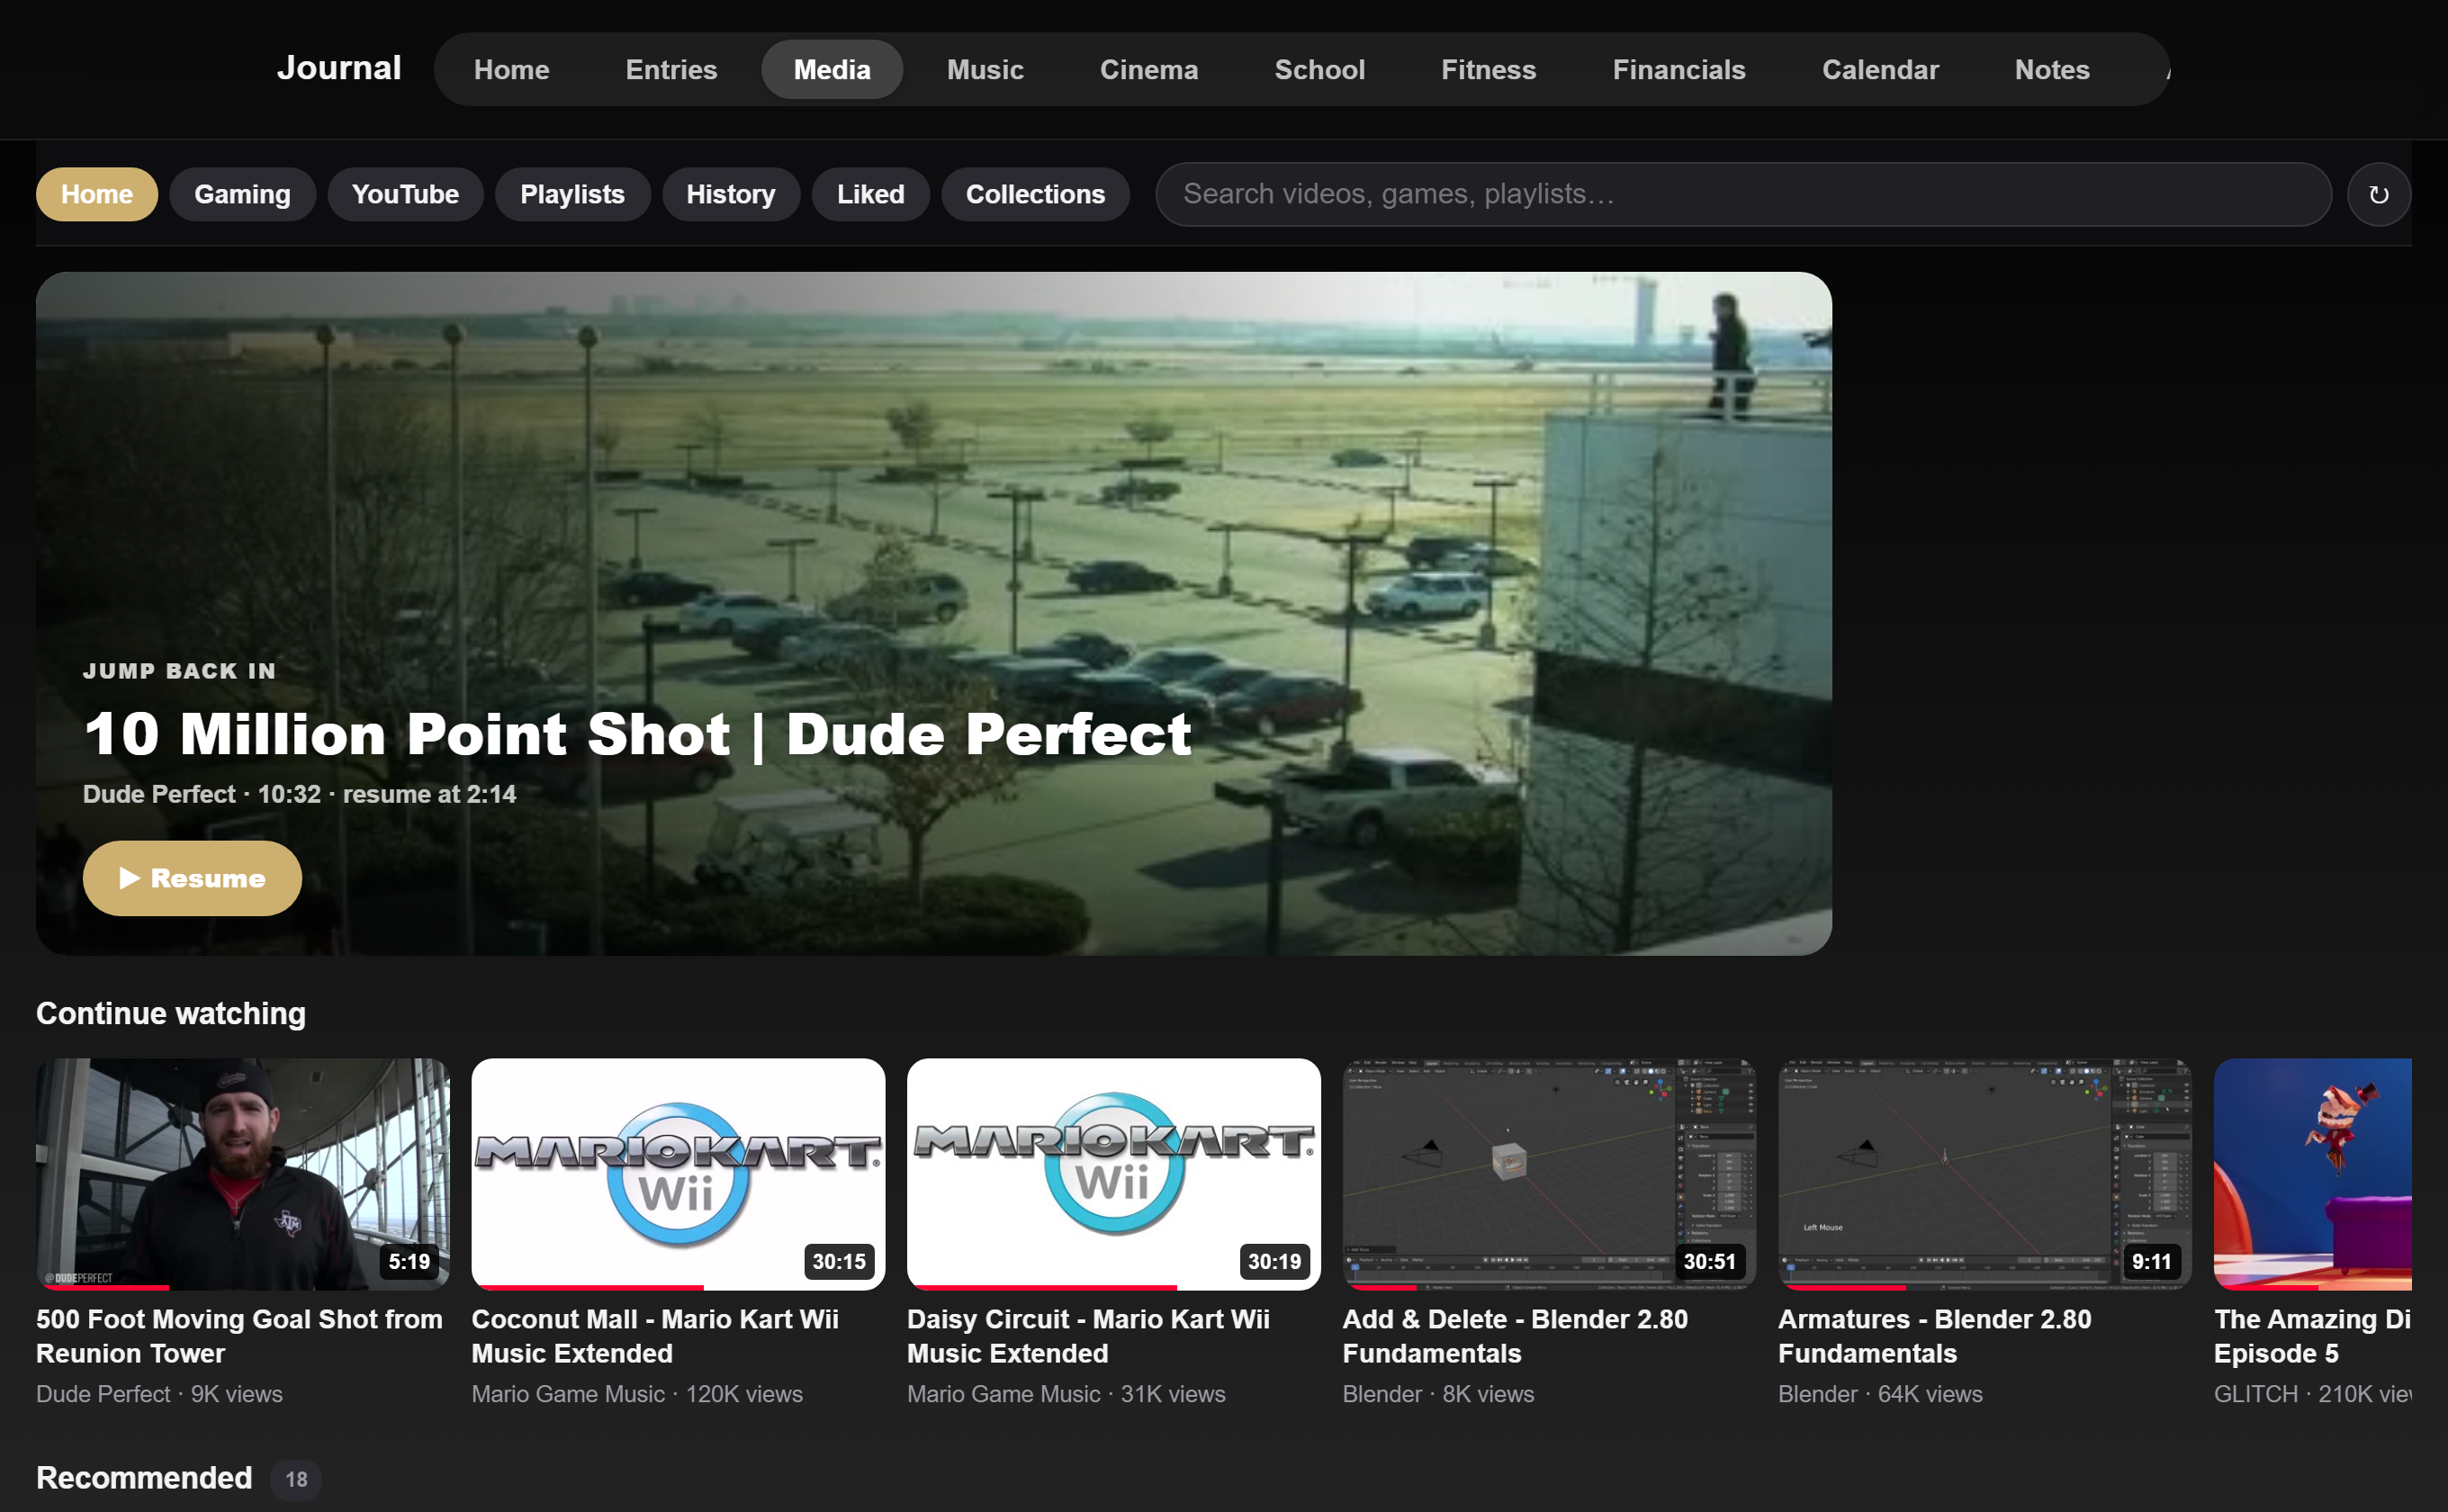
Task: Open the Add & Delete Blender thumbnail
Action: (1549, 1174)
